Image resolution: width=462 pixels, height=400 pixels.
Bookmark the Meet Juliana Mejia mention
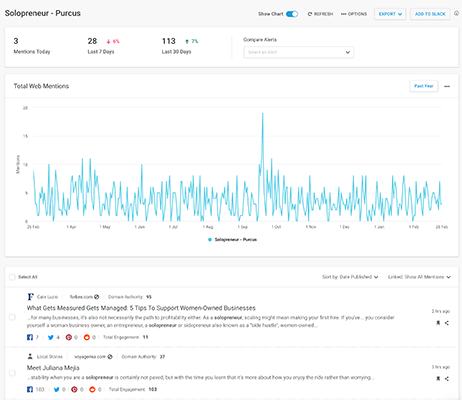[x=438, y=378]
